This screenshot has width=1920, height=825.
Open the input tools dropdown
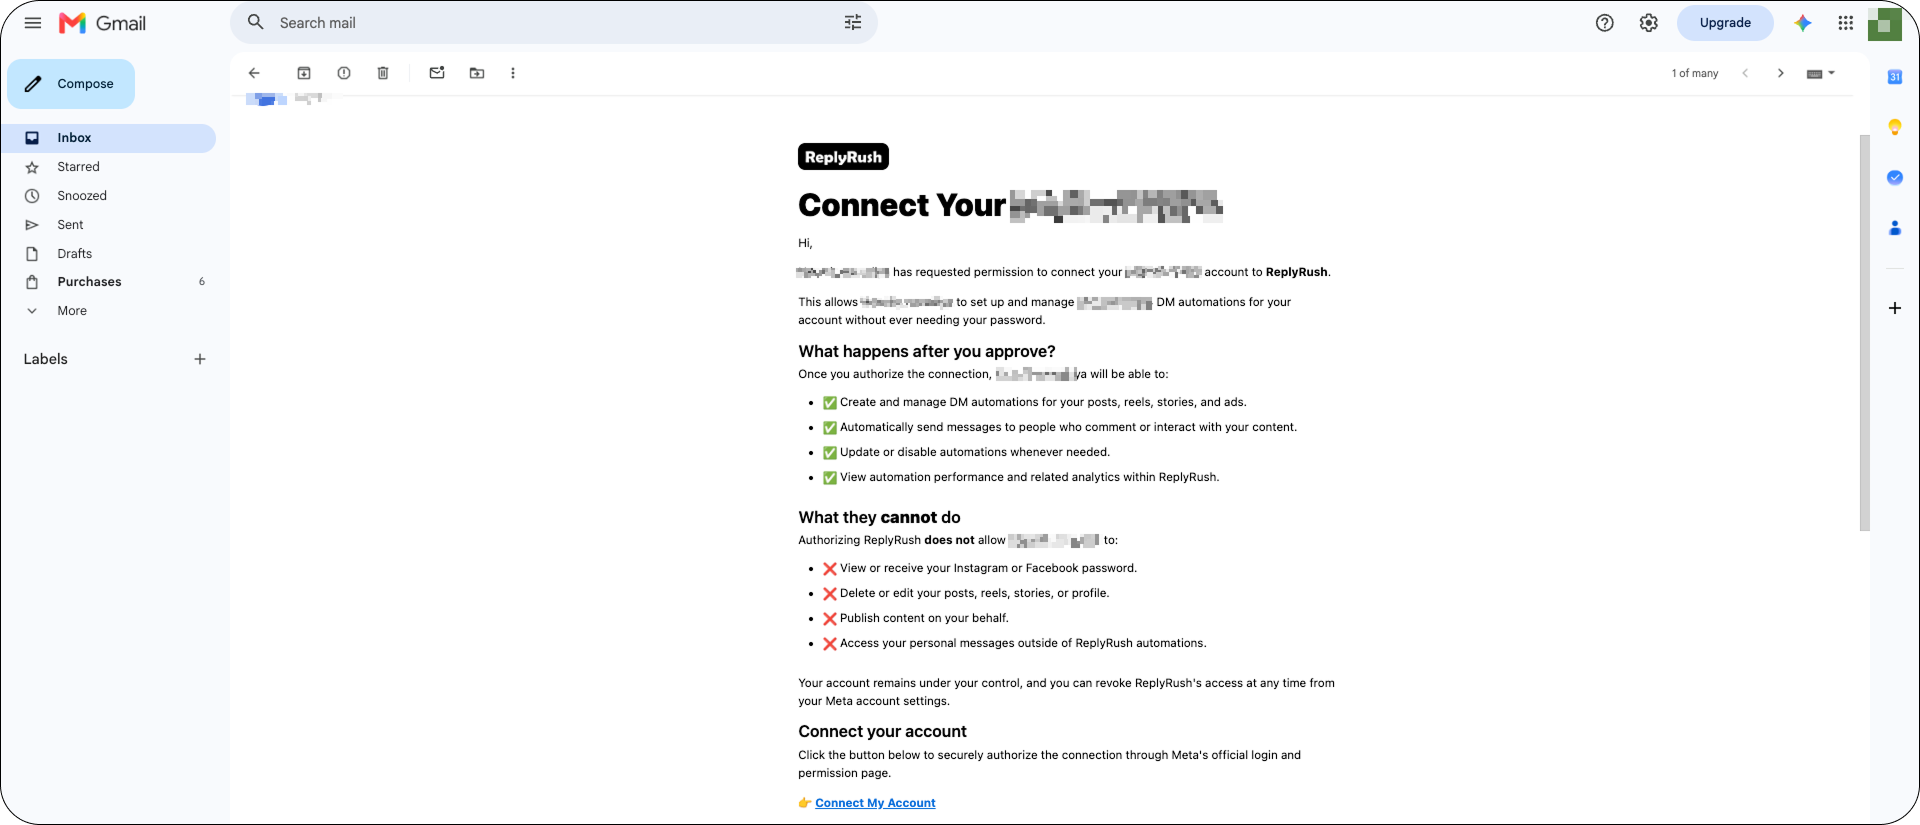click(x=1821, y=73)
